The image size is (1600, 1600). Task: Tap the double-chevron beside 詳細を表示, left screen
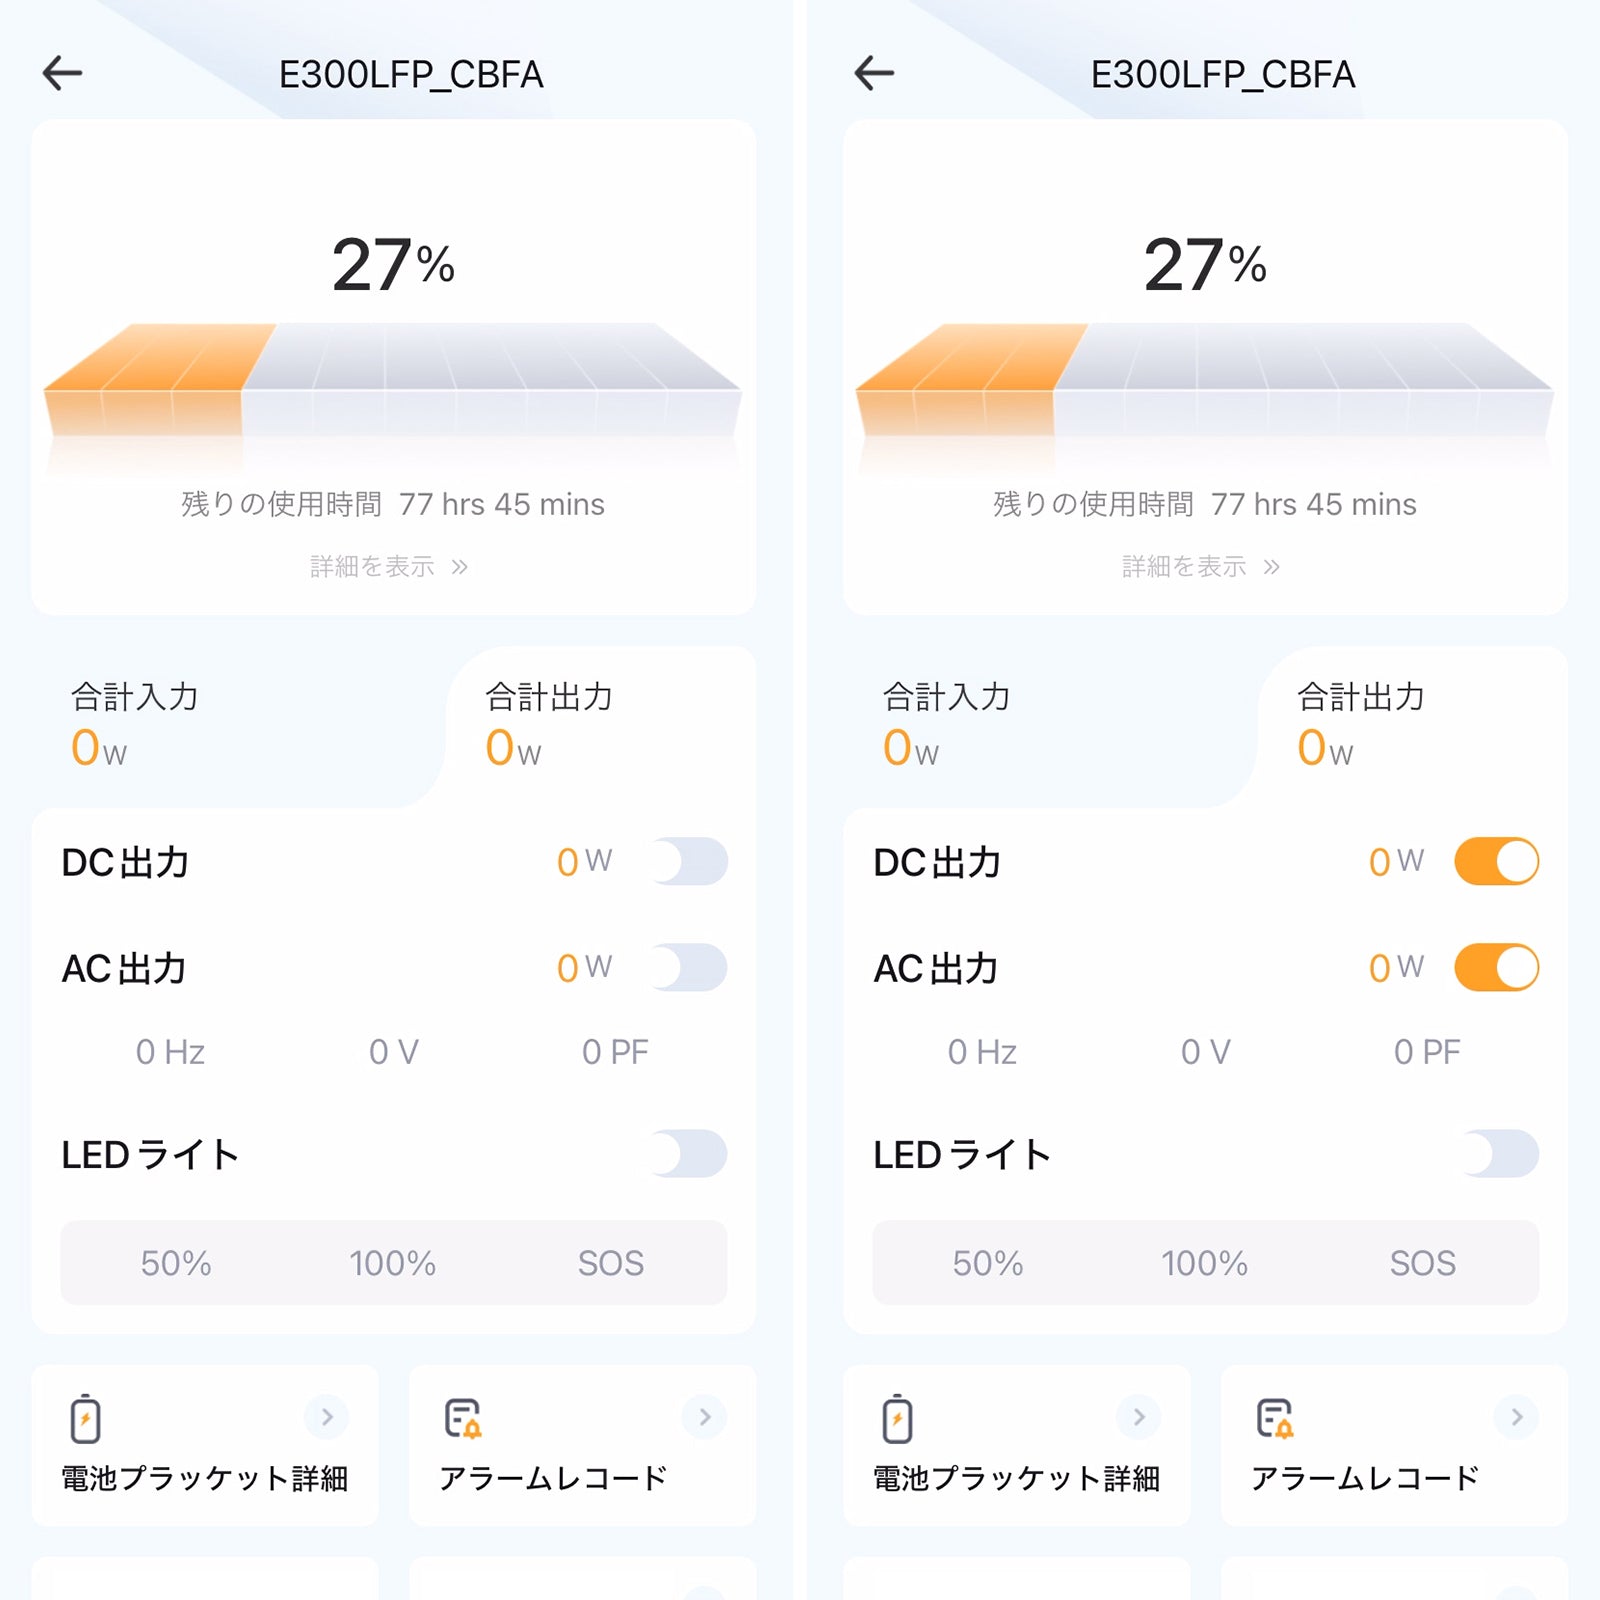pos(459,567)
